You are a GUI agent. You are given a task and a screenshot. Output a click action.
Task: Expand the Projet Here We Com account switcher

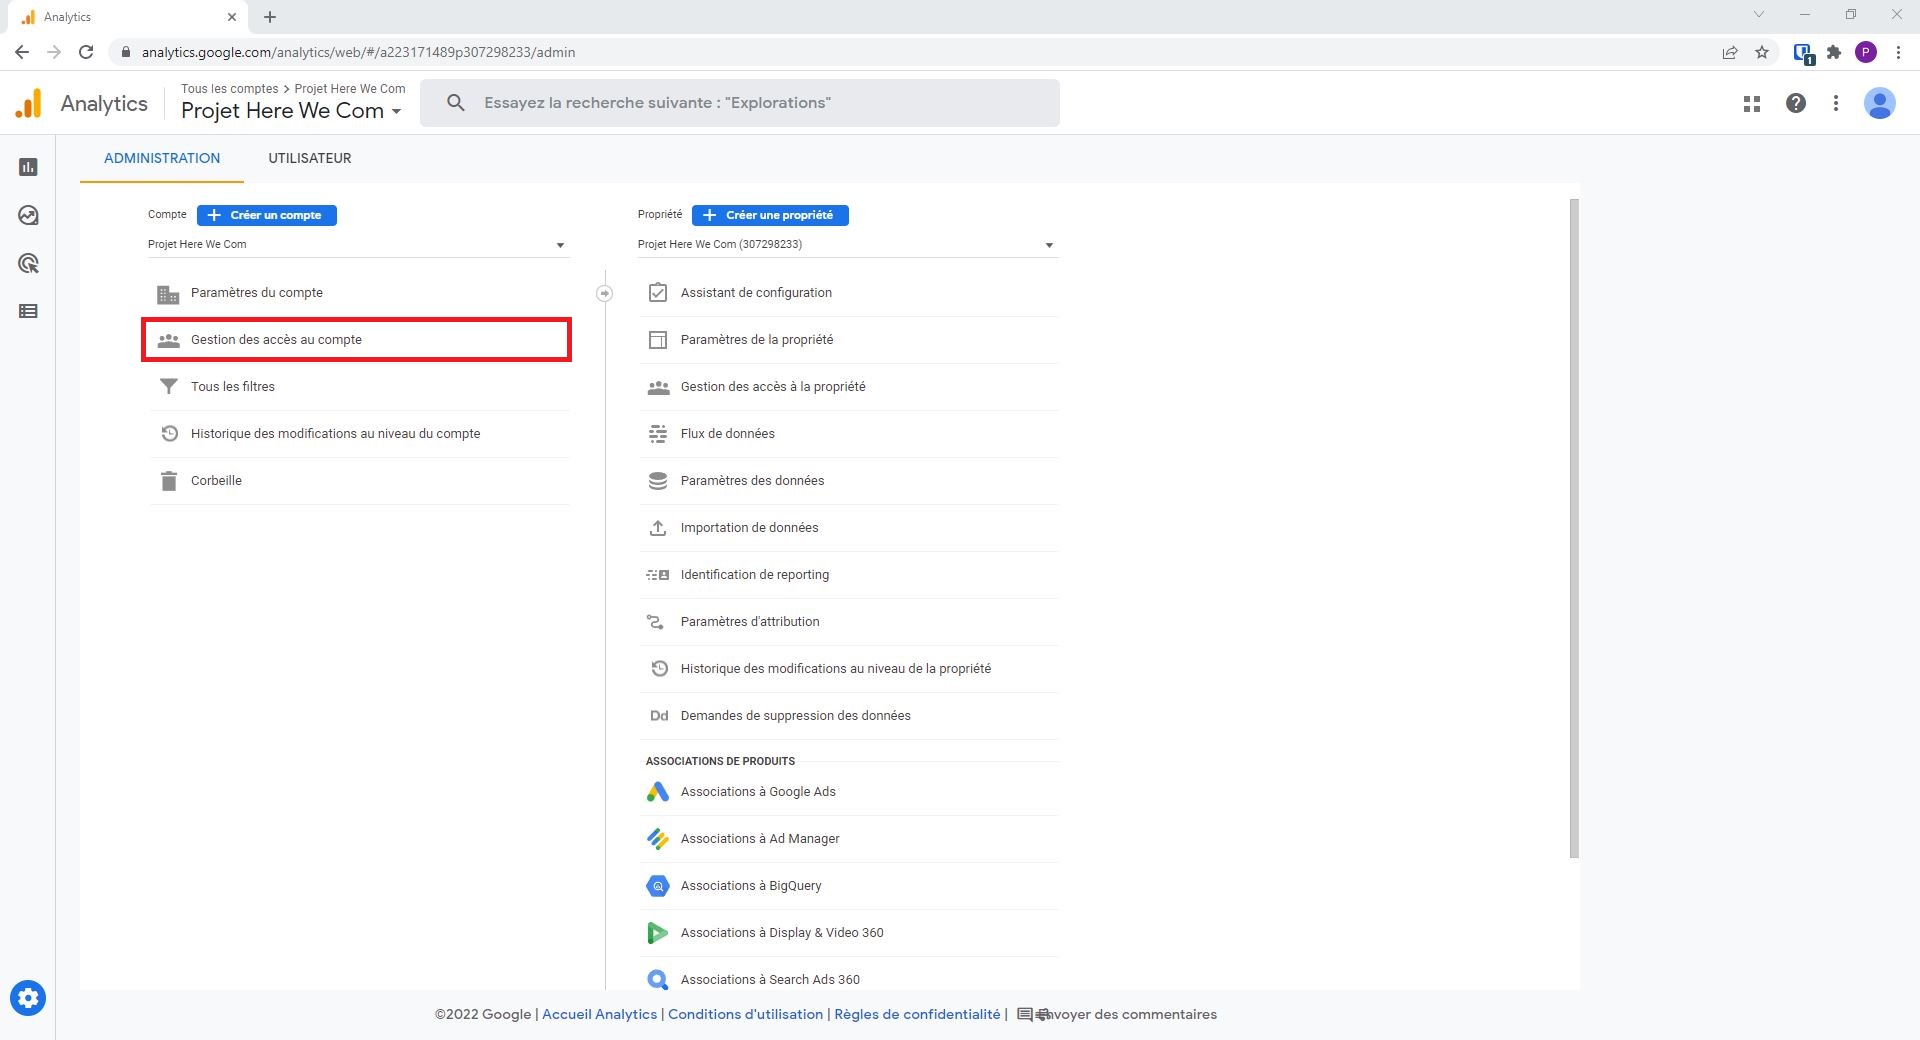tap(291, 111)
